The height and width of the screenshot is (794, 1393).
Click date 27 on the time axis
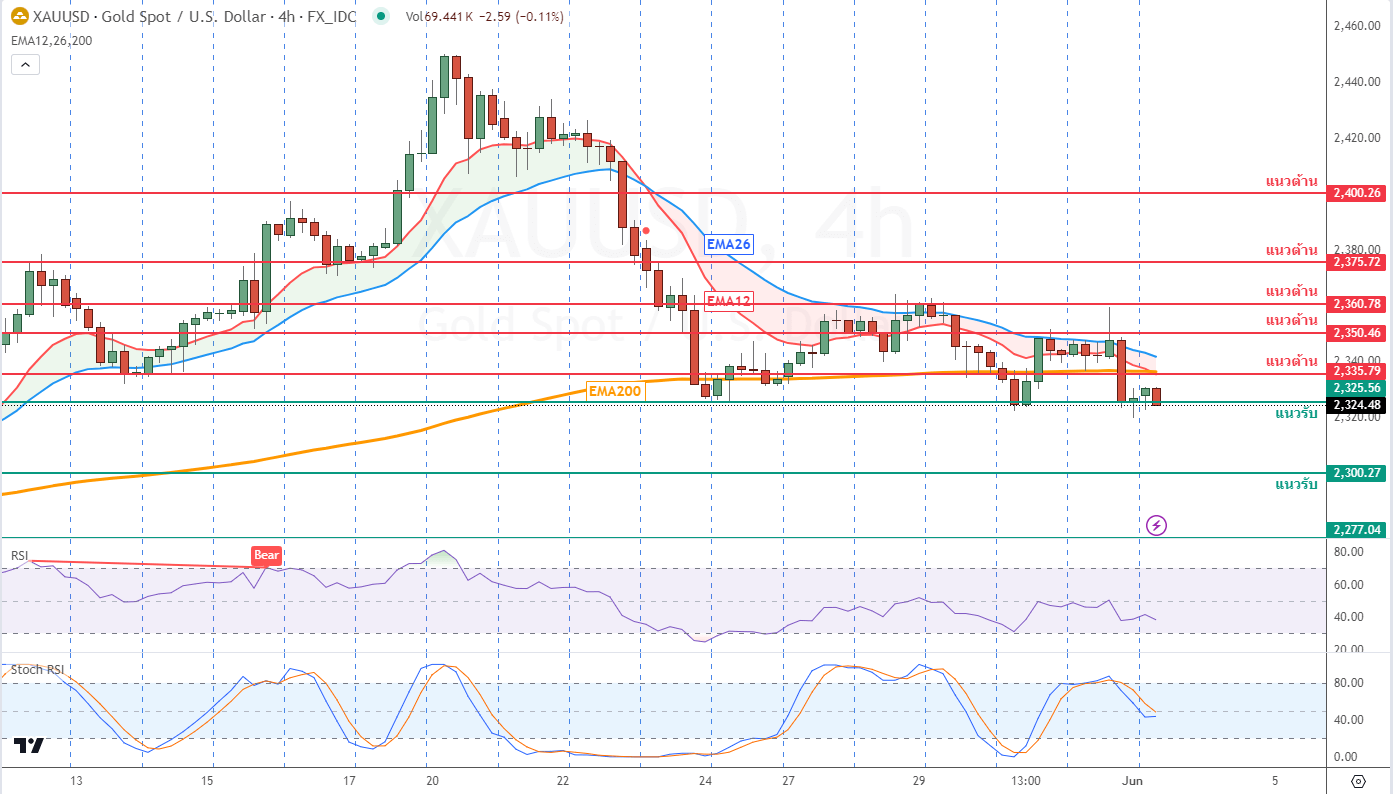(788, 780)
